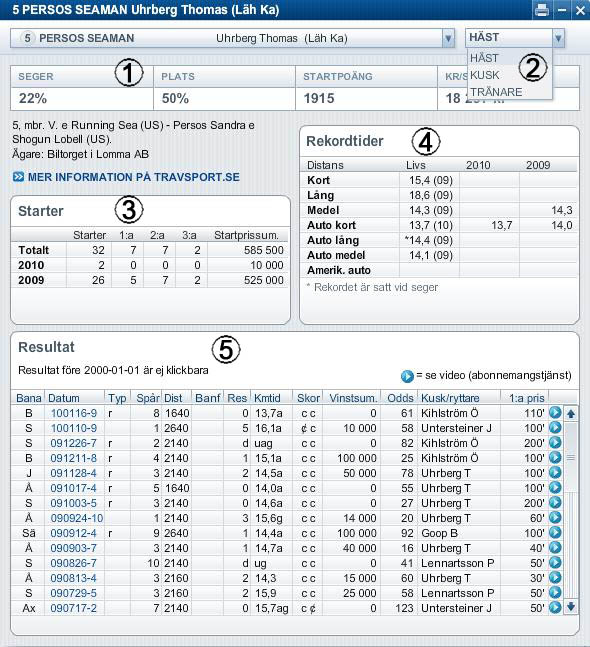
Task: Click owner text Biltorget i Lomma AB
Action: tap(98, 154)
